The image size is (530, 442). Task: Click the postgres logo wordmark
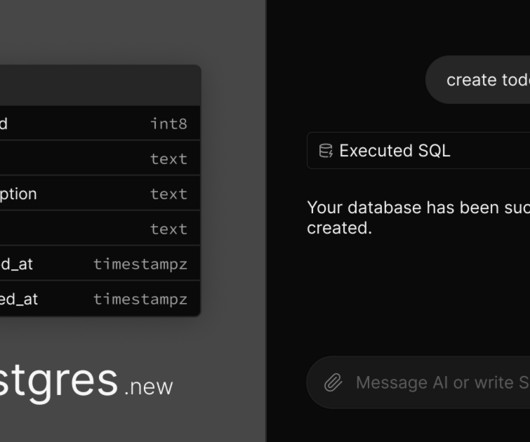59,382
